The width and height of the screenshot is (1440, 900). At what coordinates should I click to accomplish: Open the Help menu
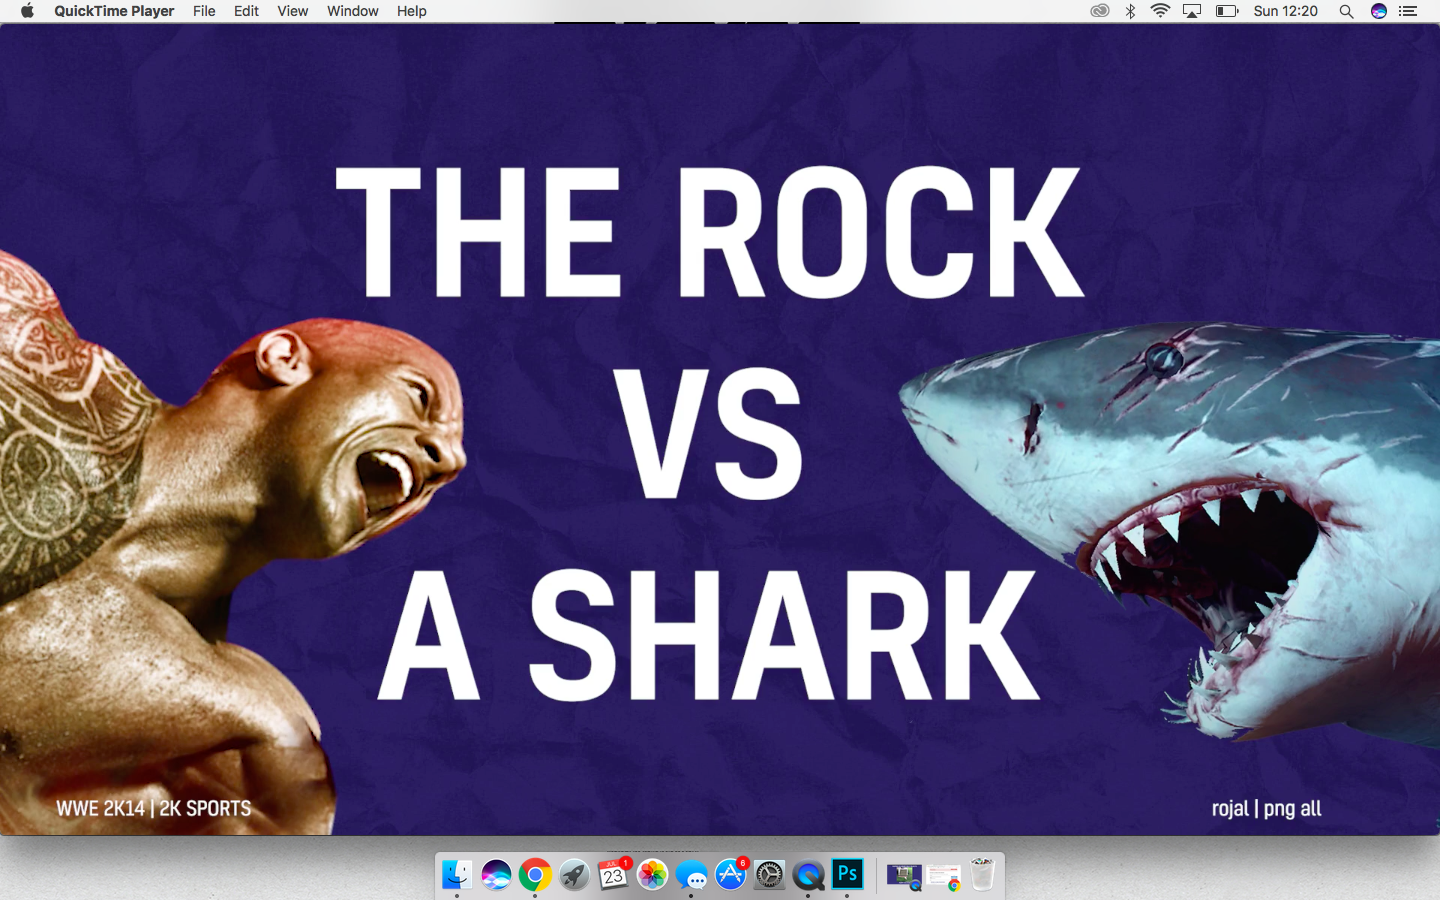[411, 11]
